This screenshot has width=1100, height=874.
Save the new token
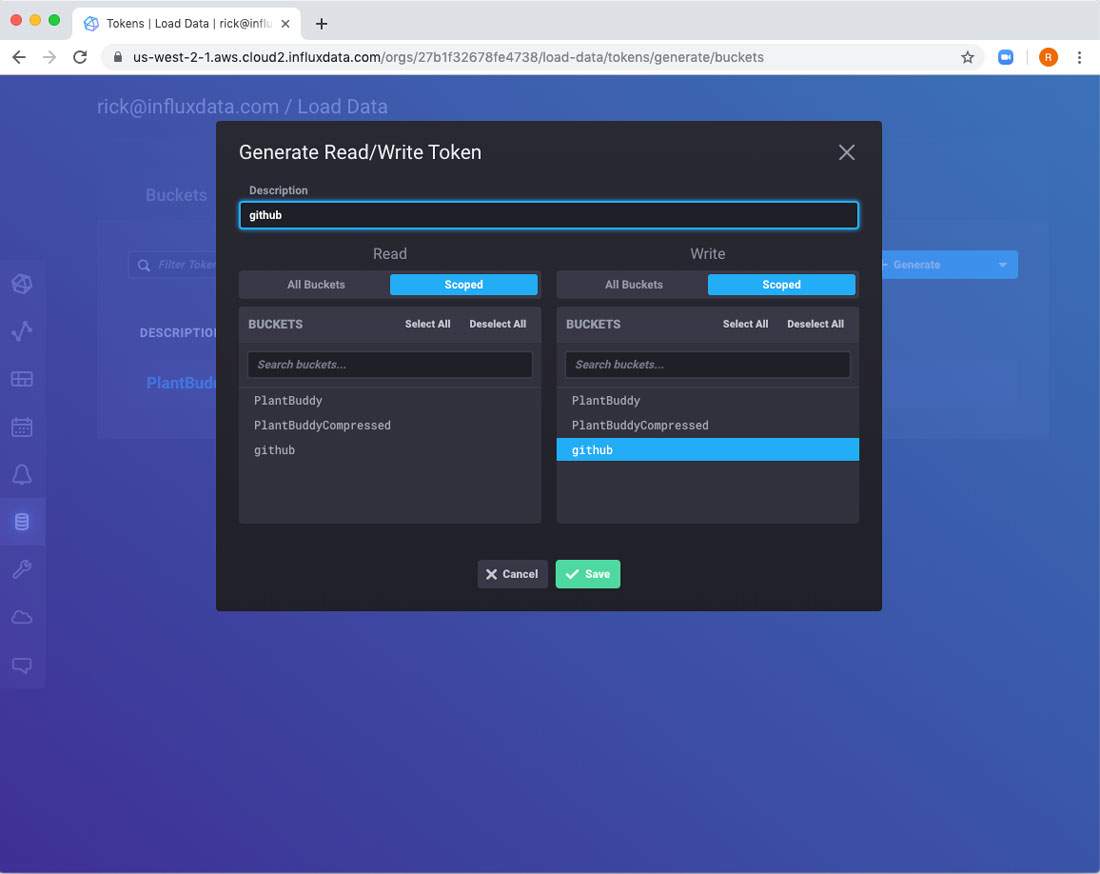pos(588,574)
